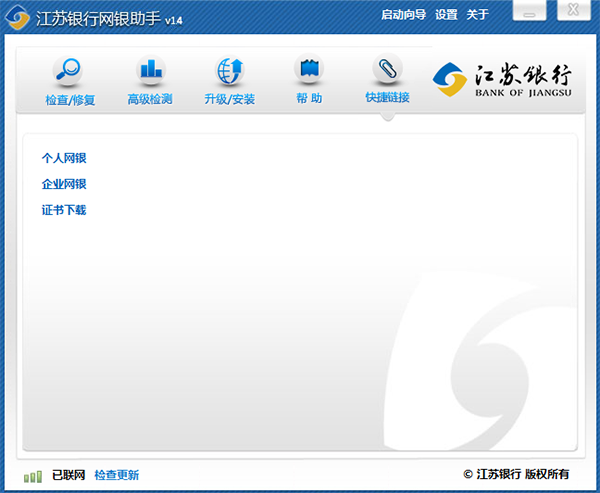This screenshot has height=493, width=600.
Task: Switch to the 帮助 tab label
Action: 309,98
